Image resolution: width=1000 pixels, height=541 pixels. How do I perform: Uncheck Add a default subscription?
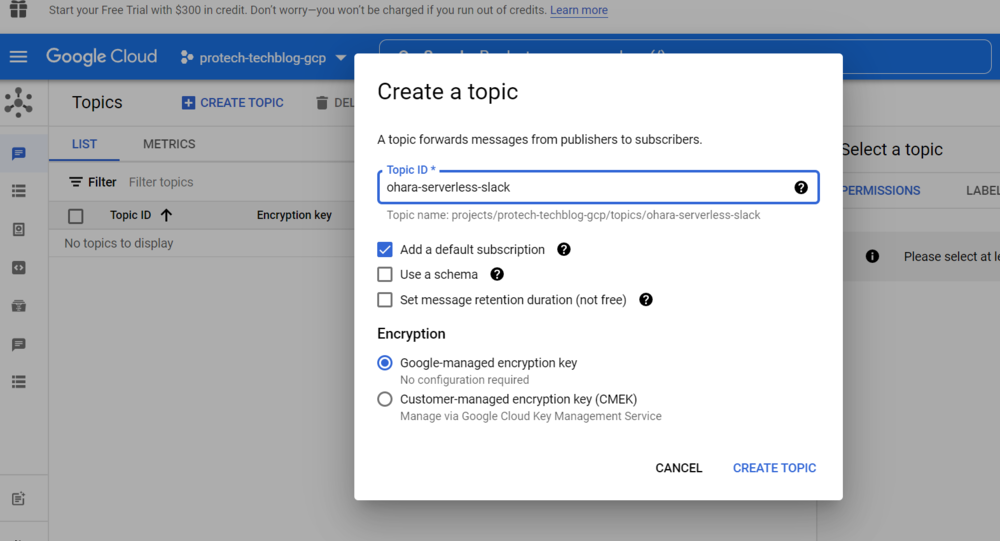tap(385, 249)
